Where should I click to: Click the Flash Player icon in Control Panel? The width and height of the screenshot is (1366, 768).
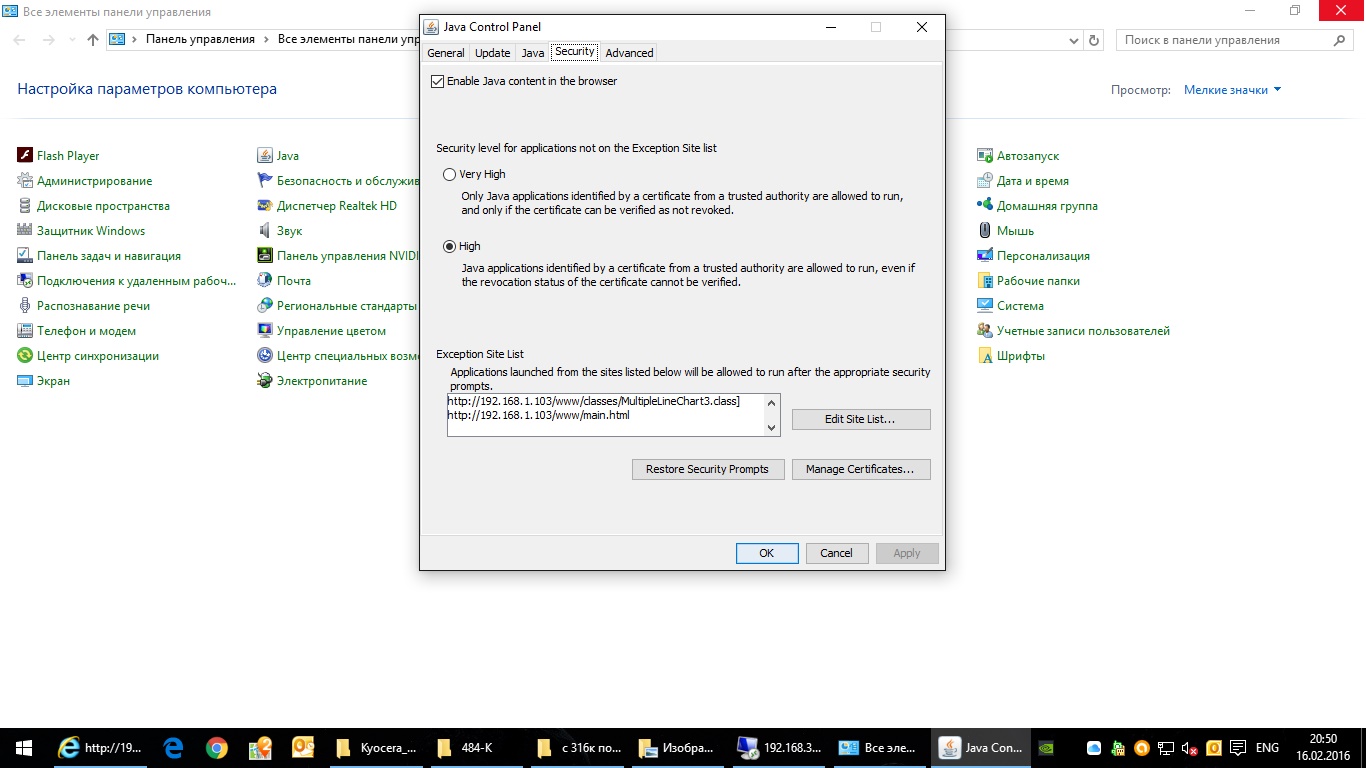pos(25,155)
